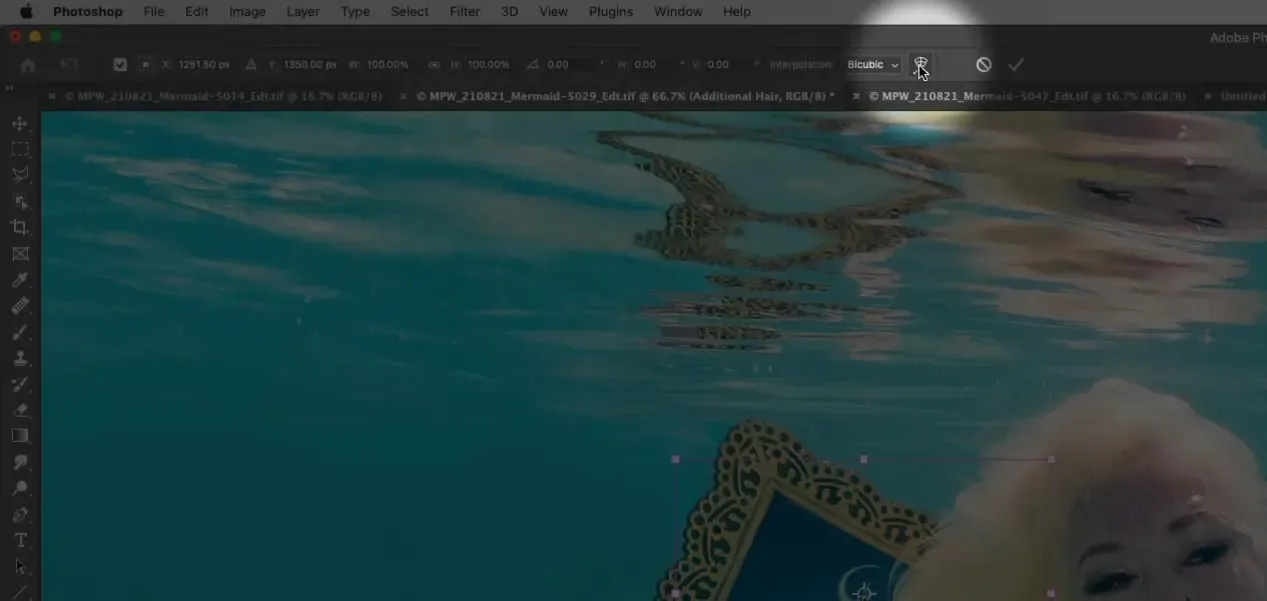Click the W width percentage field
The height and width of the screenshot is (601, 1267).
[x=388, y=65]
